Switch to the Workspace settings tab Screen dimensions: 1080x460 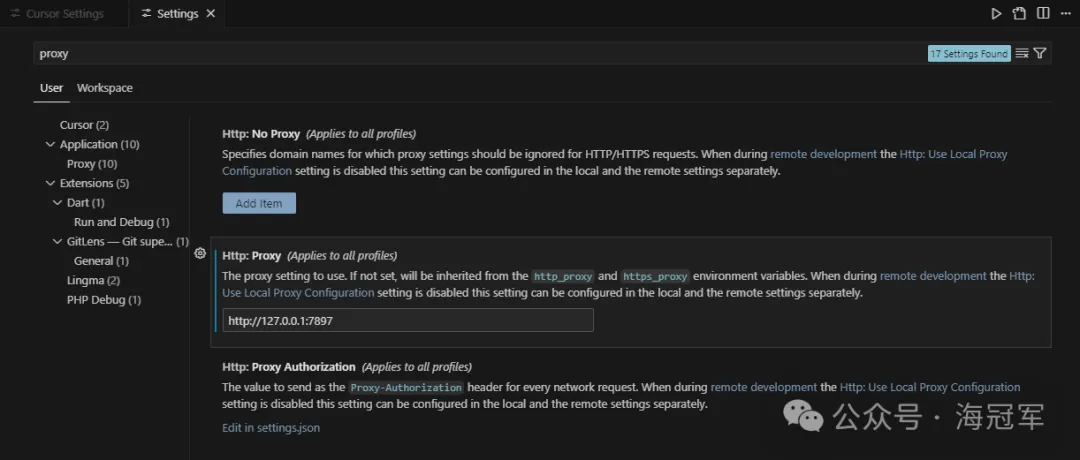105,88
